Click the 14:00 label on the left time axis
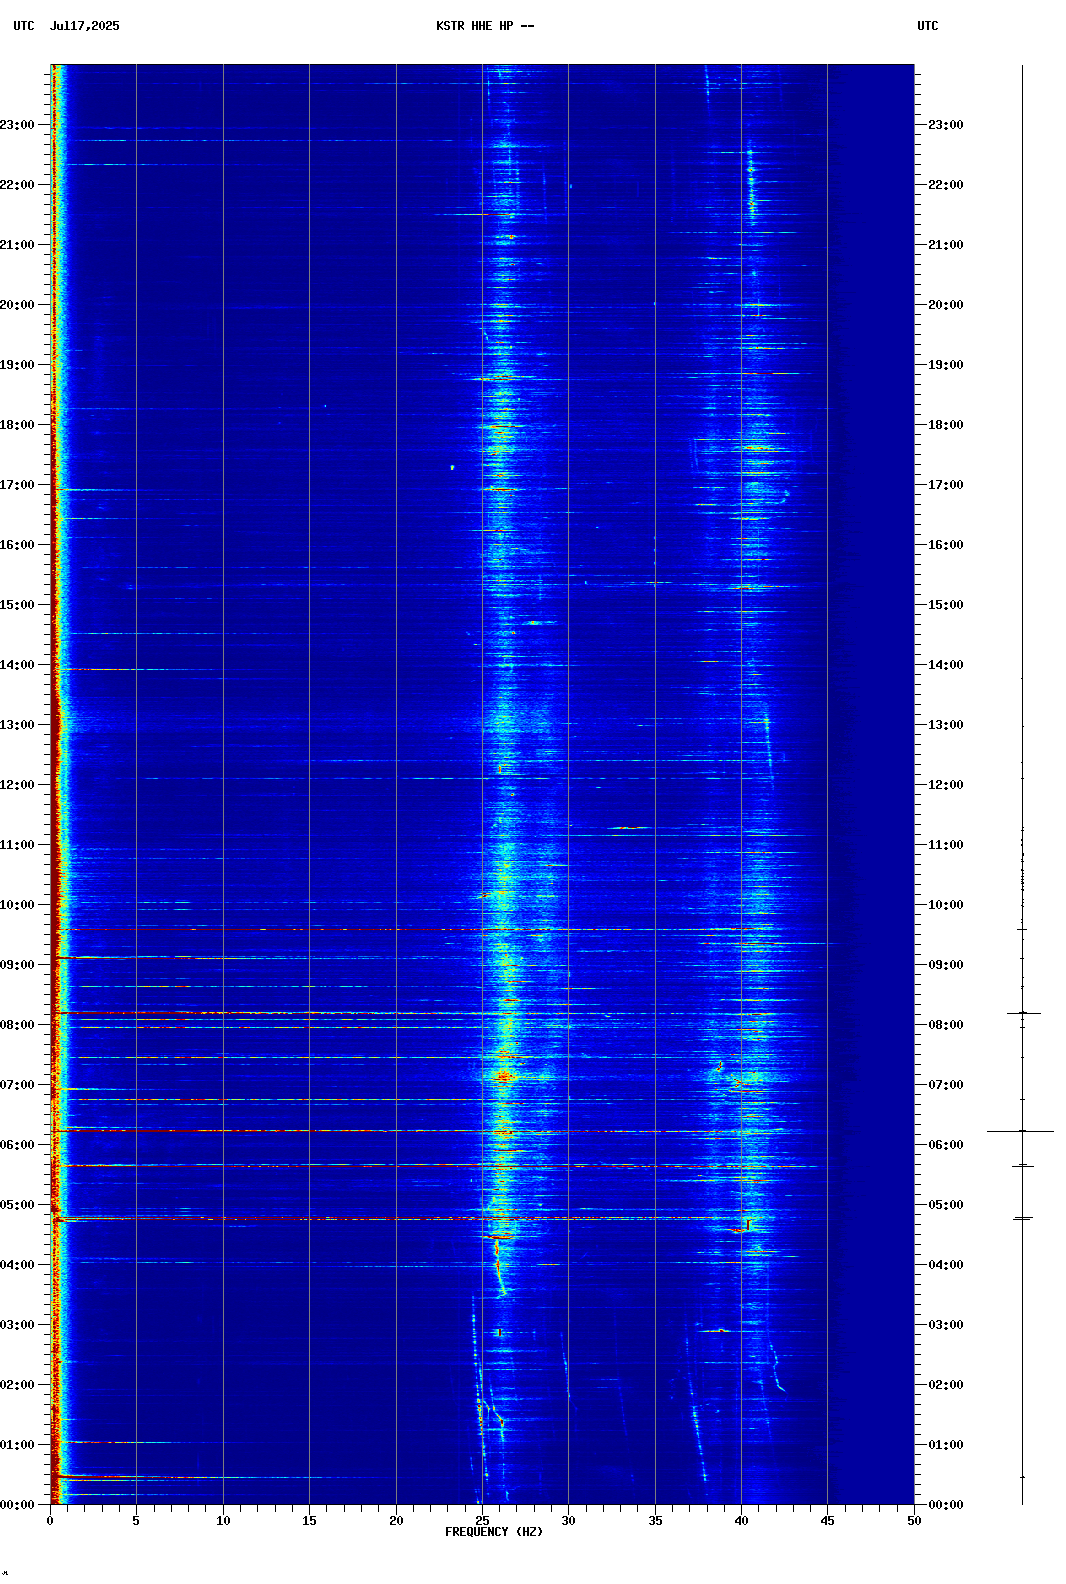 (17, 665)
